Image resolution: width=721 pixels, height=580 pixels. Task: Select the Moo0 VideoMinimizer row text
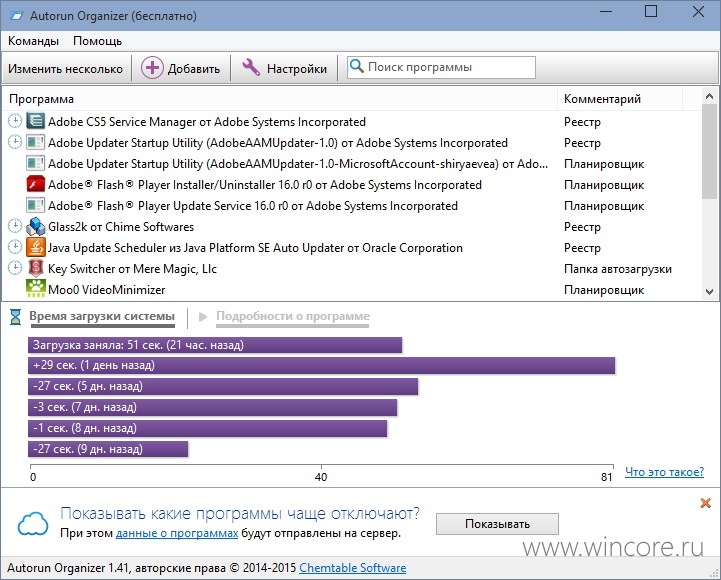pyautogui.click(x=107, y=290)
